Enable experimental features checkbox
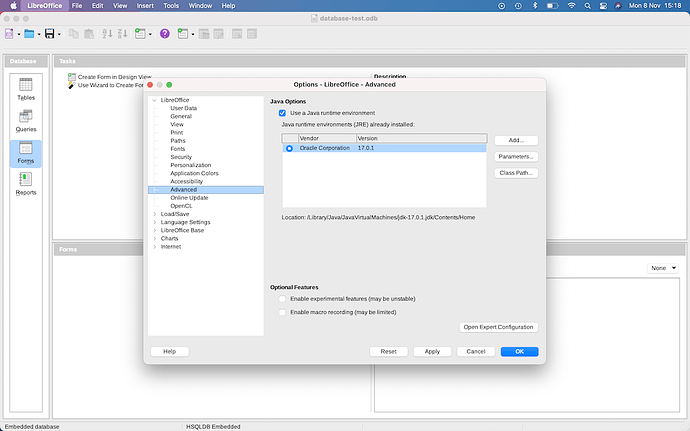The height and width of the screenshot is (431, 690). coord(283,299)
